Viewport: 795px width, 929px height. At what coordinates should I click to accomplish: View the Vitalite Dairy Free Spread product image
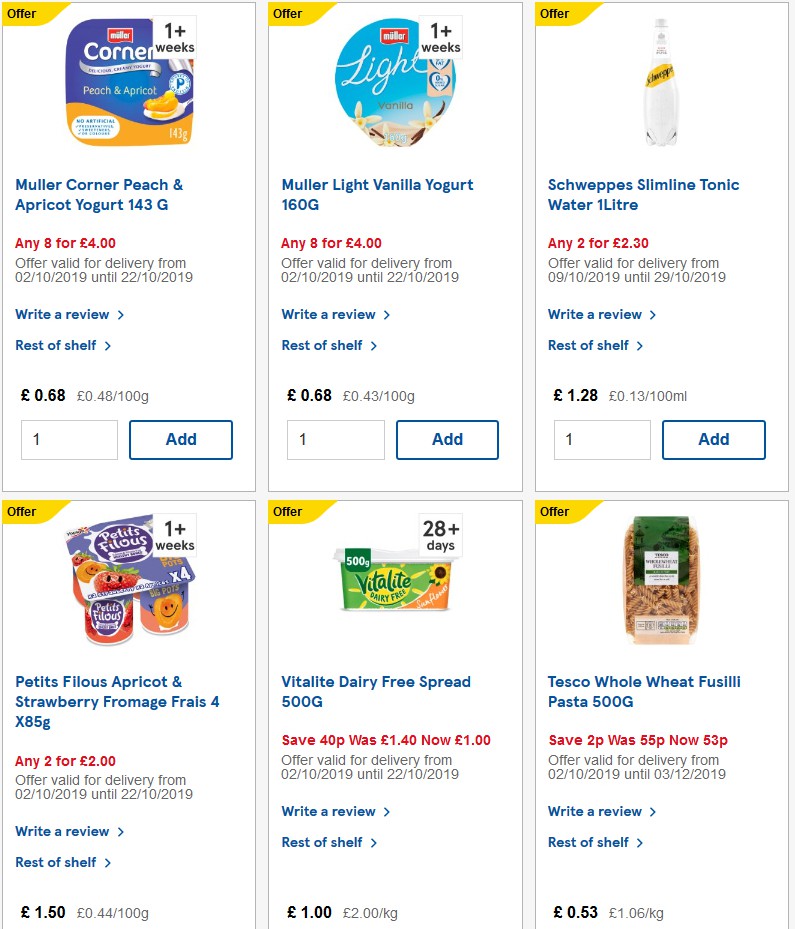(396, 580)
